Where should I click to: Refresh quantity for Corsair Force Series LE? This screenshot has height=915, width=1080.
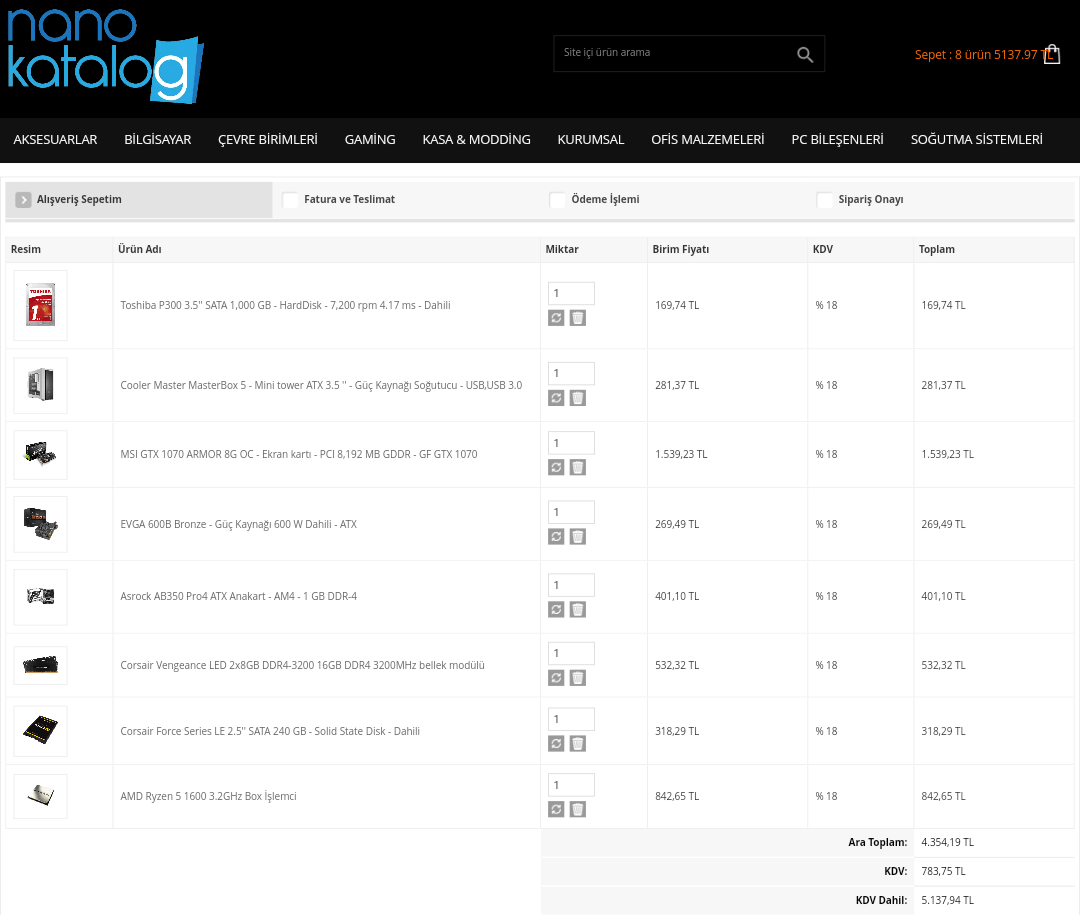click(556, 743)
